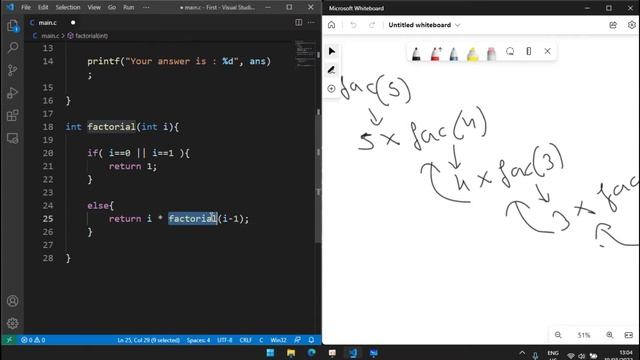The width and height of the screenshot is (640, 360).
Task: Open the Source Control view in VS Code
Action: [x=13, y=70]
